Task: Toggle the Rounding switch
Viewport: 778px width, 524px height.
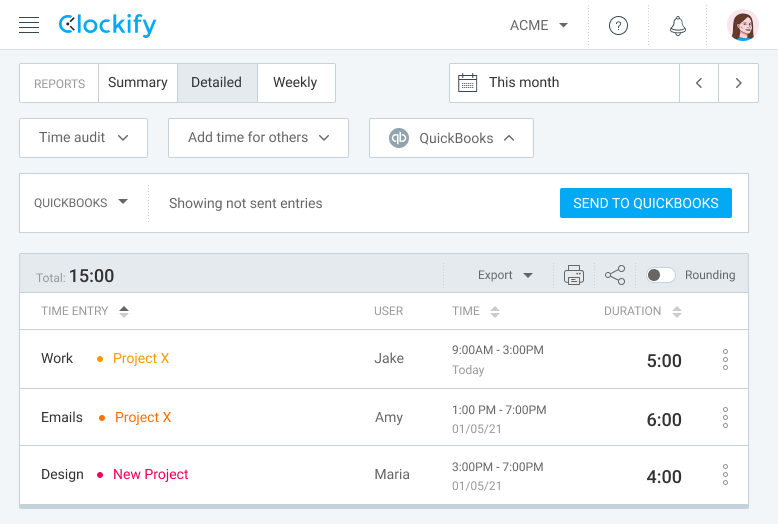Action: click(x=660, y=275)
